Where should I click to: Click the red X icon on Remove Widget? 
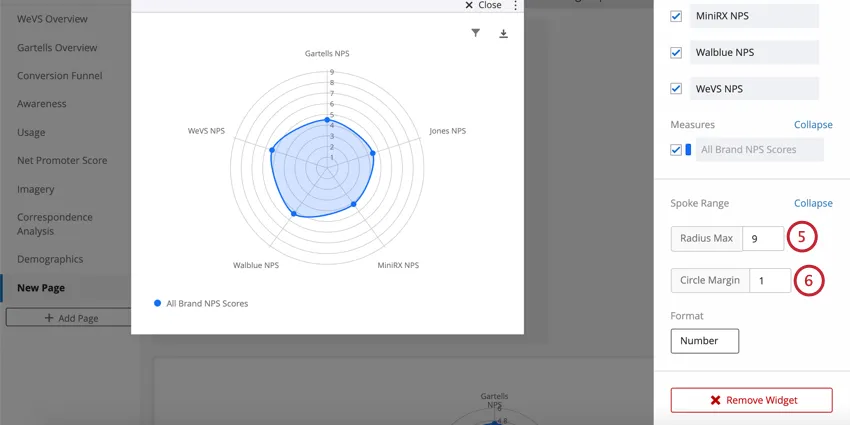click(x=715, y=400)
